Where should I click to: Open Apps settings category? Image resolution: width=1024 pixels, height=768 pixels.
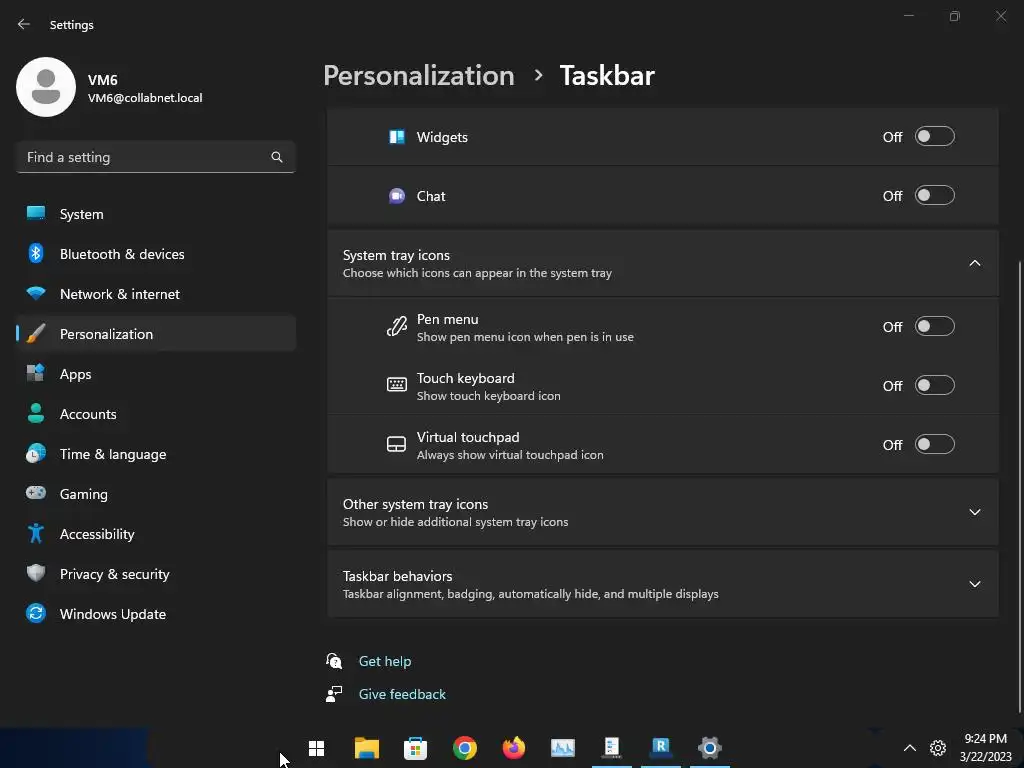coord(155,374)
